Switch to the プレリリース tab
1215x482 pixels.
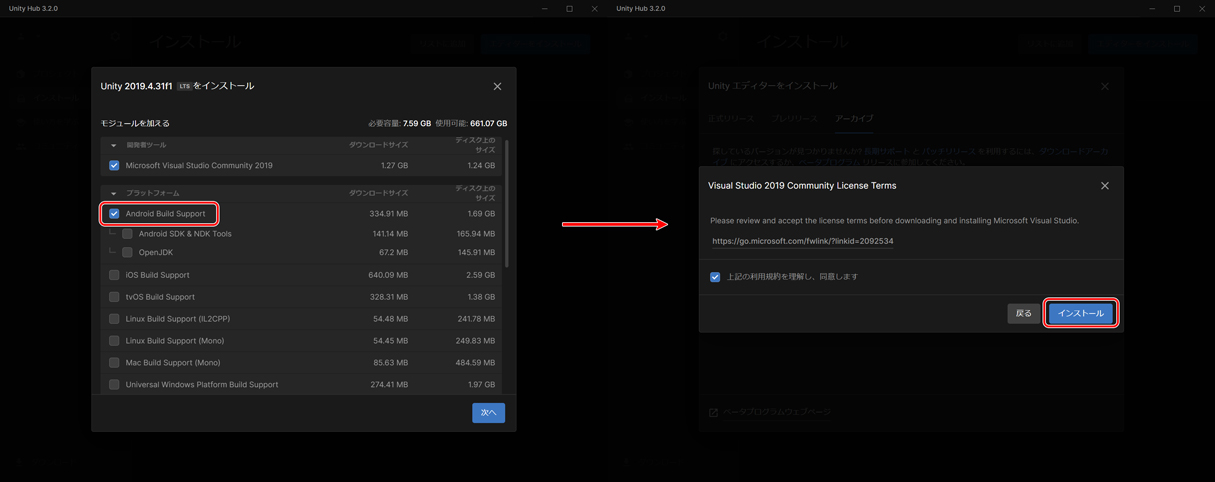tap(794, 119)
